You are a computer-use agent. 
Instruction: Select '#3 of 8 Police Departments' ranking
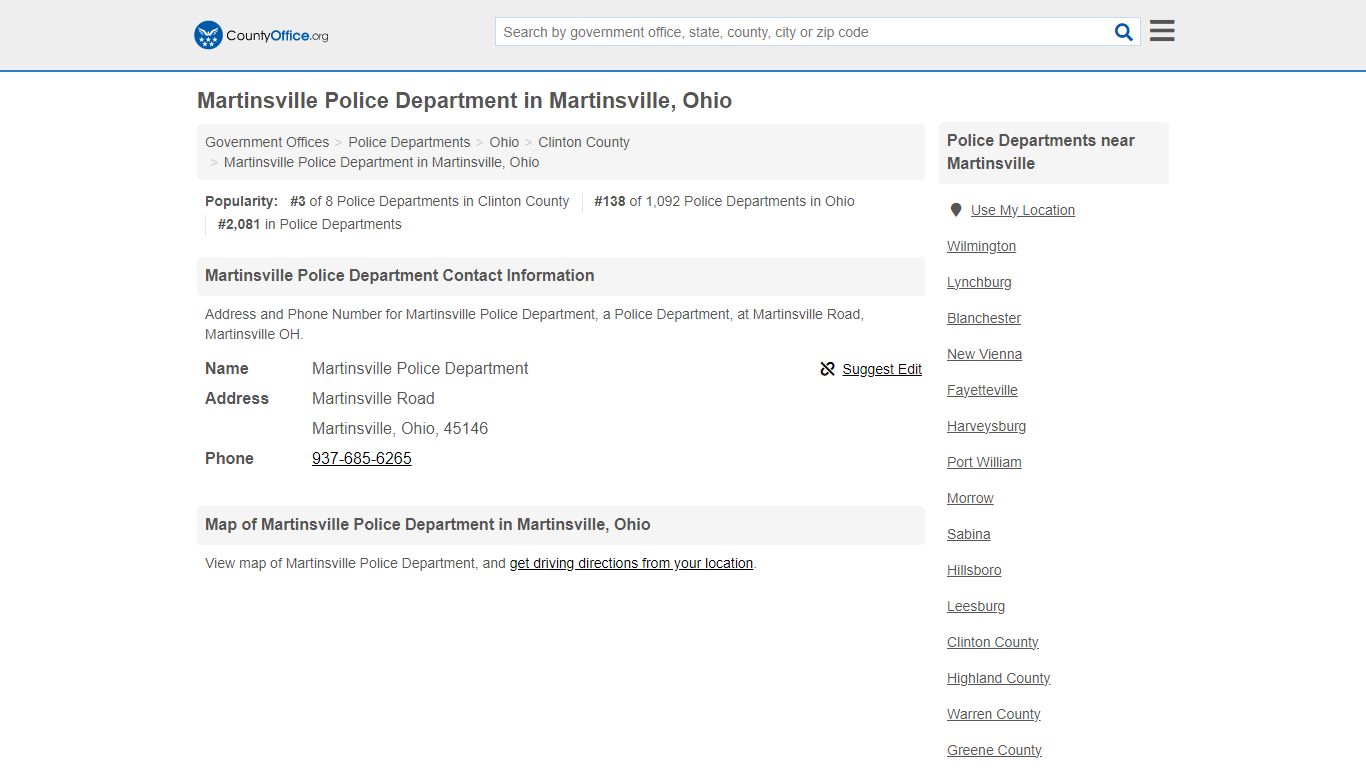(x=430, y=201)
